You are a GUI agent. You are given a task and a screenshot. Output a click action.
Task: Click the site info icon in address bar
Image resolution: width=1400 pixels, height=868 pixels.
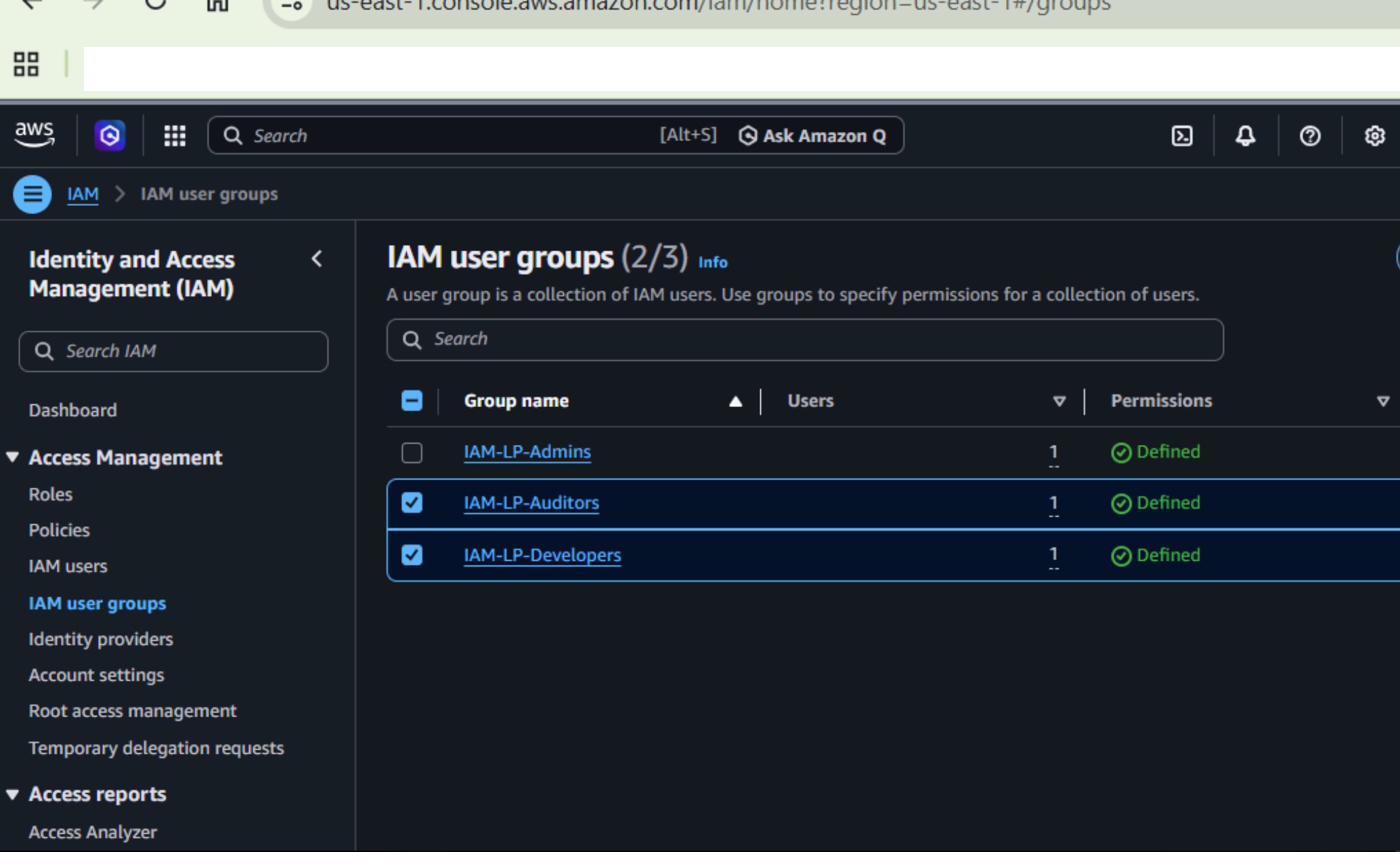click(x=292, y=4)
